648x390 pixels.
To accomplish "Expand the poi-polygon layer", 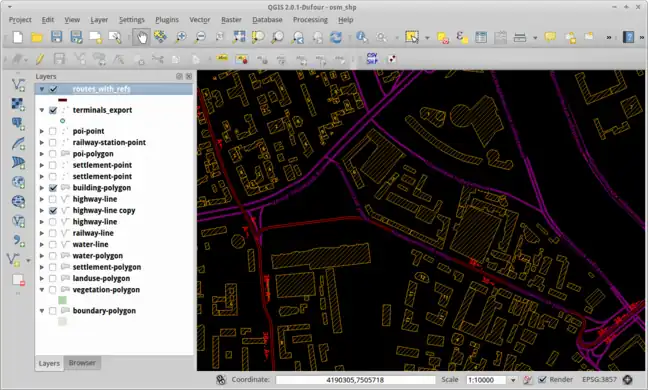I will pyautogui.click(x=42, y=154).
